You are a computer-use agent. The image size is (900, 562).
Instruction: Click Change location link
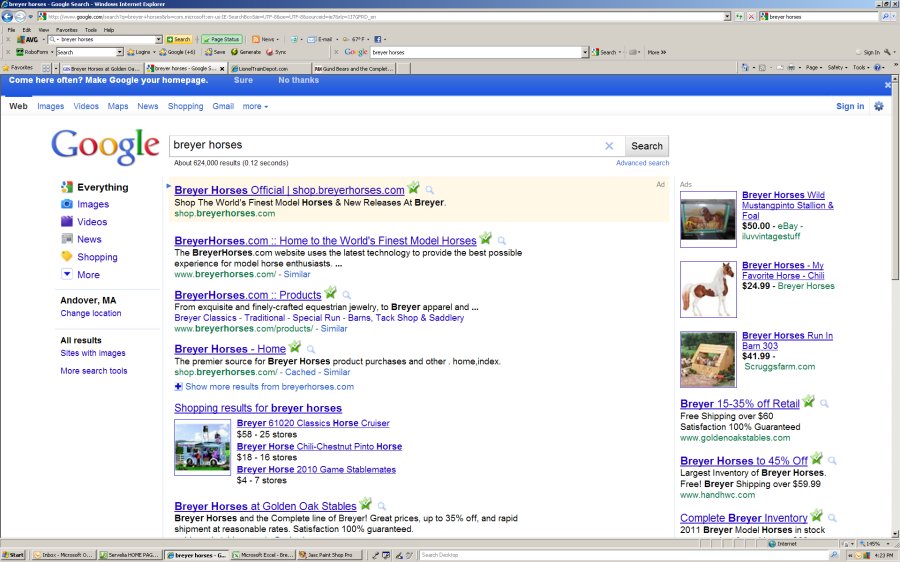click(91, 313)
